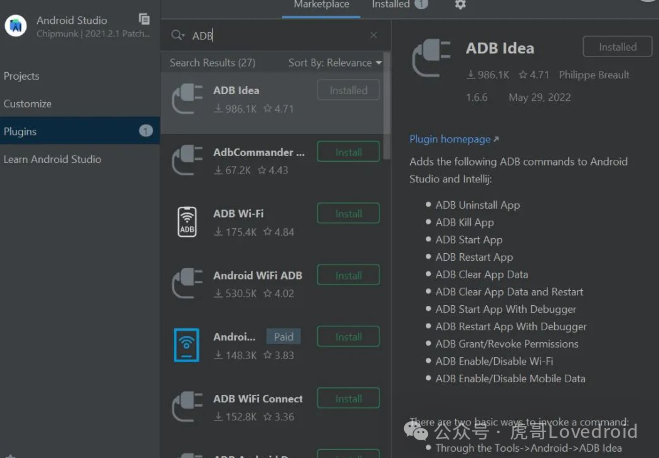Select Android WiFi ADB result title

258,275
